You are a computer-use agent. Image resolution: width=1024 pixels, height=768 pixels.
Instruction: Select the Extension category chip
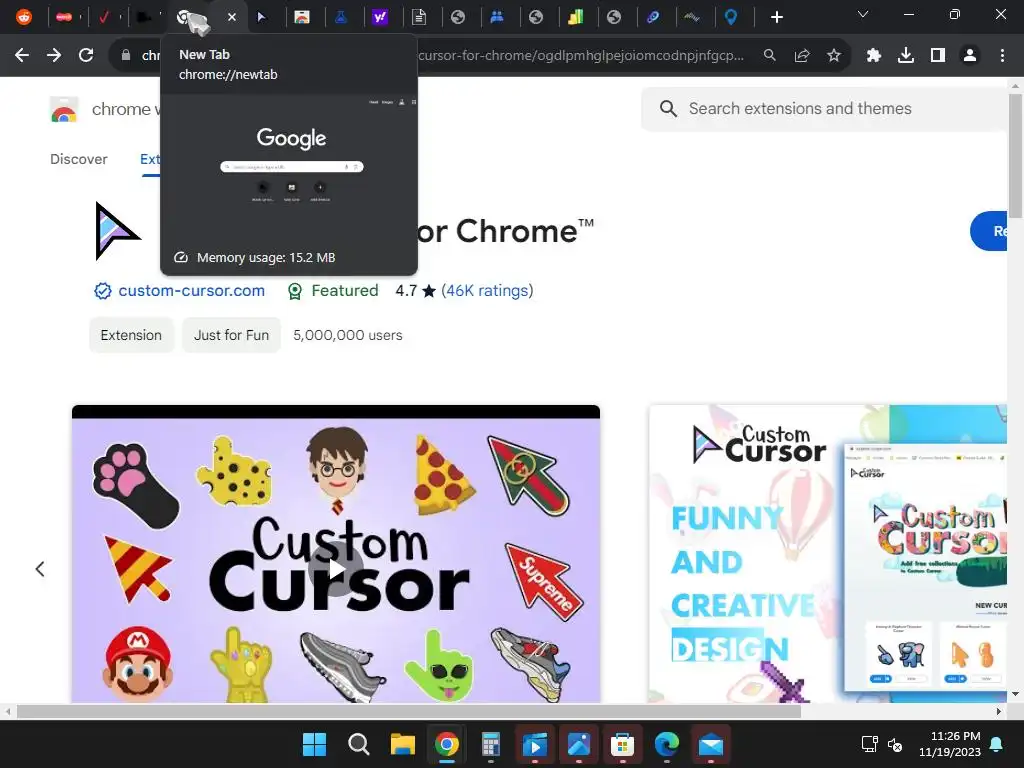[x=131, y=335]
